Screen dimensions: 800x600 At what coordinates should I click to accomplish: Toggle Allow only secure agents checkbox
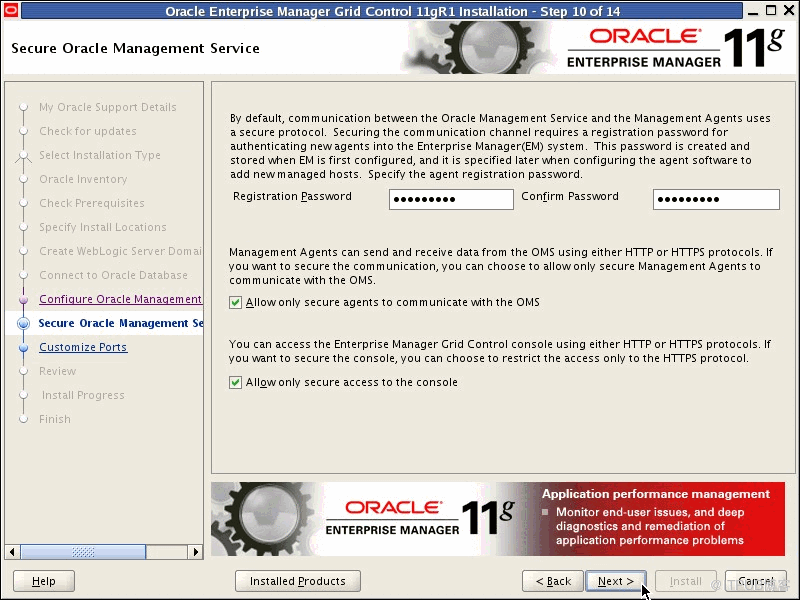coord(235,303)
